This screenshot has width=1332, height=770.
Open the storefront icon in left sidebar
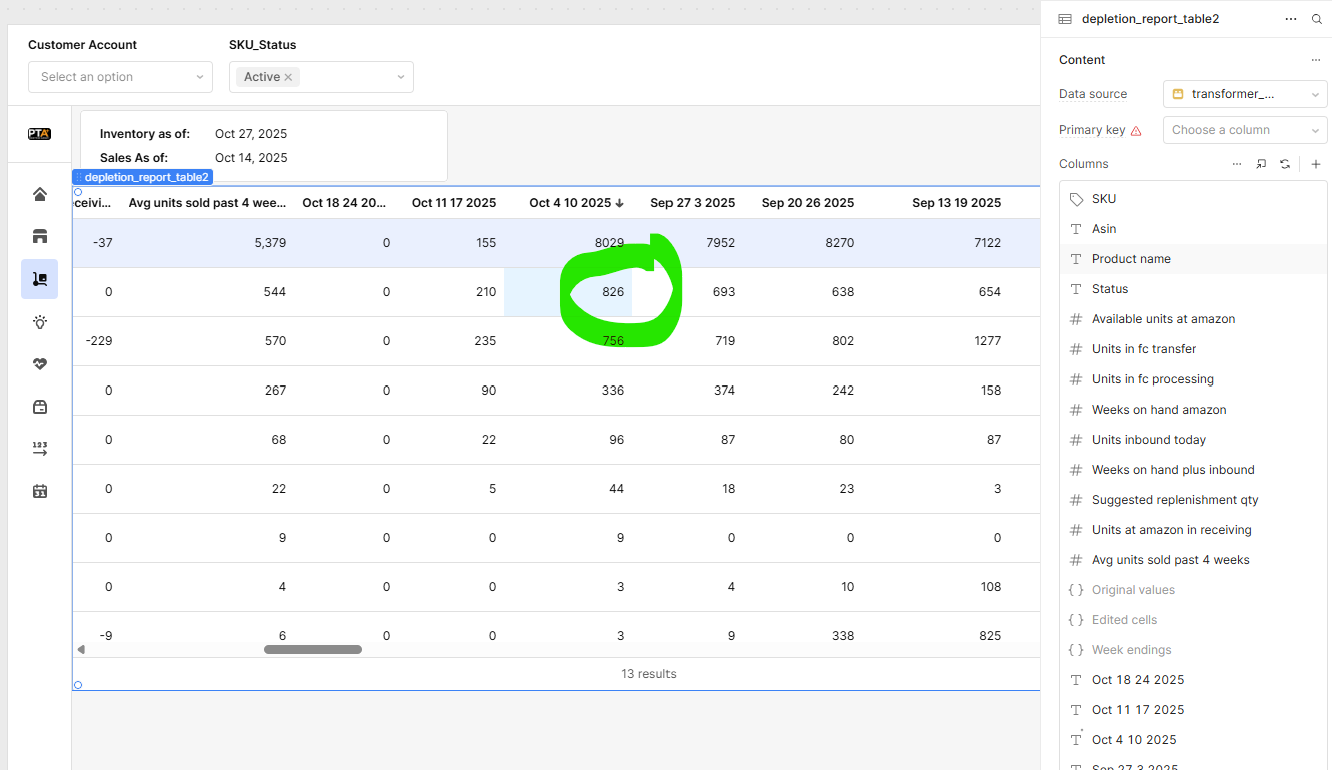click(40, 237)
